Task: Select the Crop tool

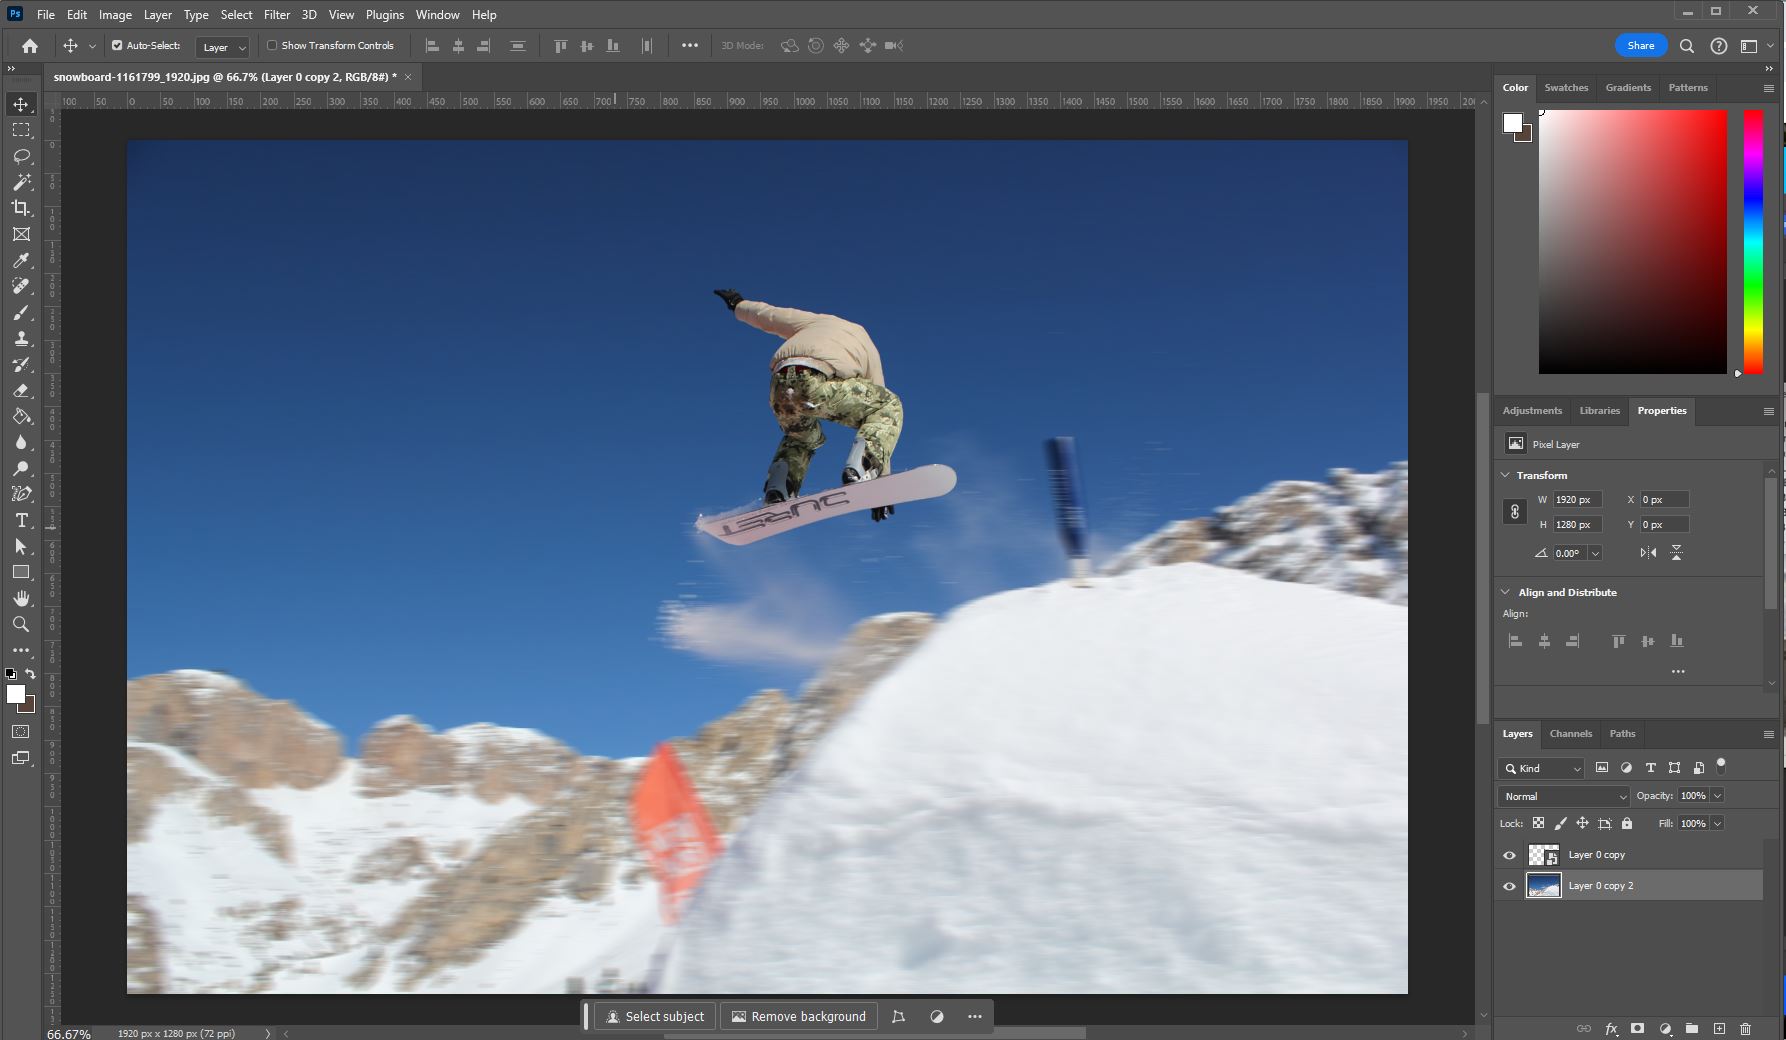Action: click(21, 208)
